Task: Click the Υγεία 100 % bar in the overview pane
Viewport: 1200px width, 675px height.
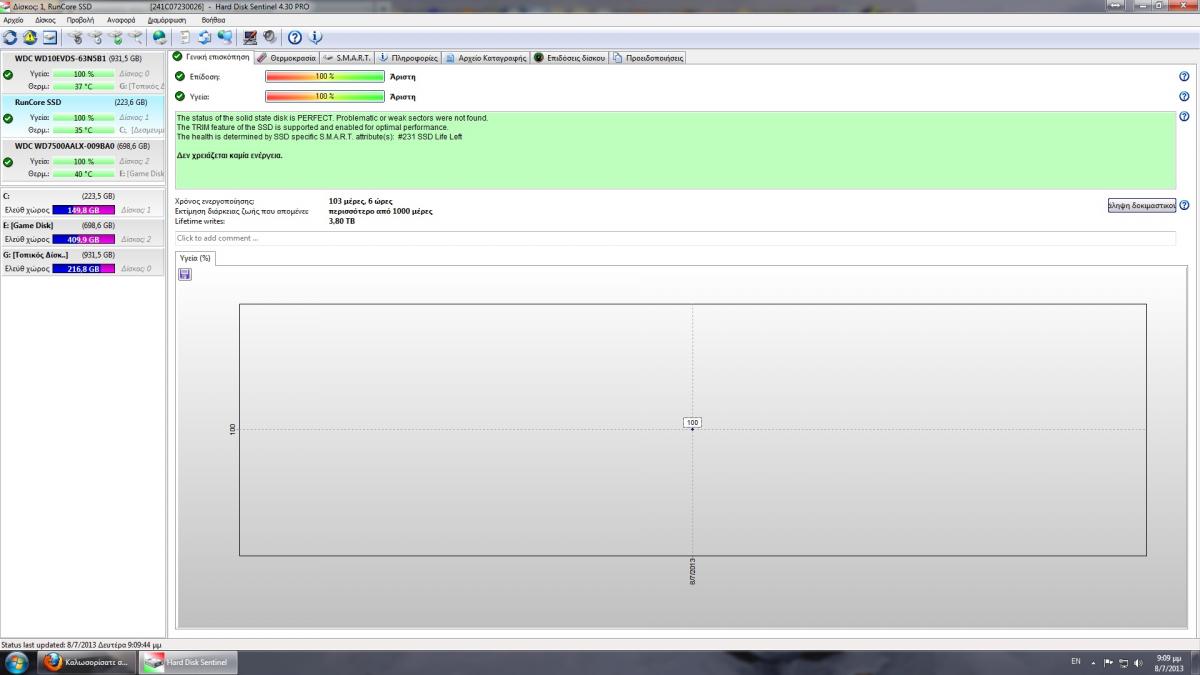Action: [x=325, y=97]
